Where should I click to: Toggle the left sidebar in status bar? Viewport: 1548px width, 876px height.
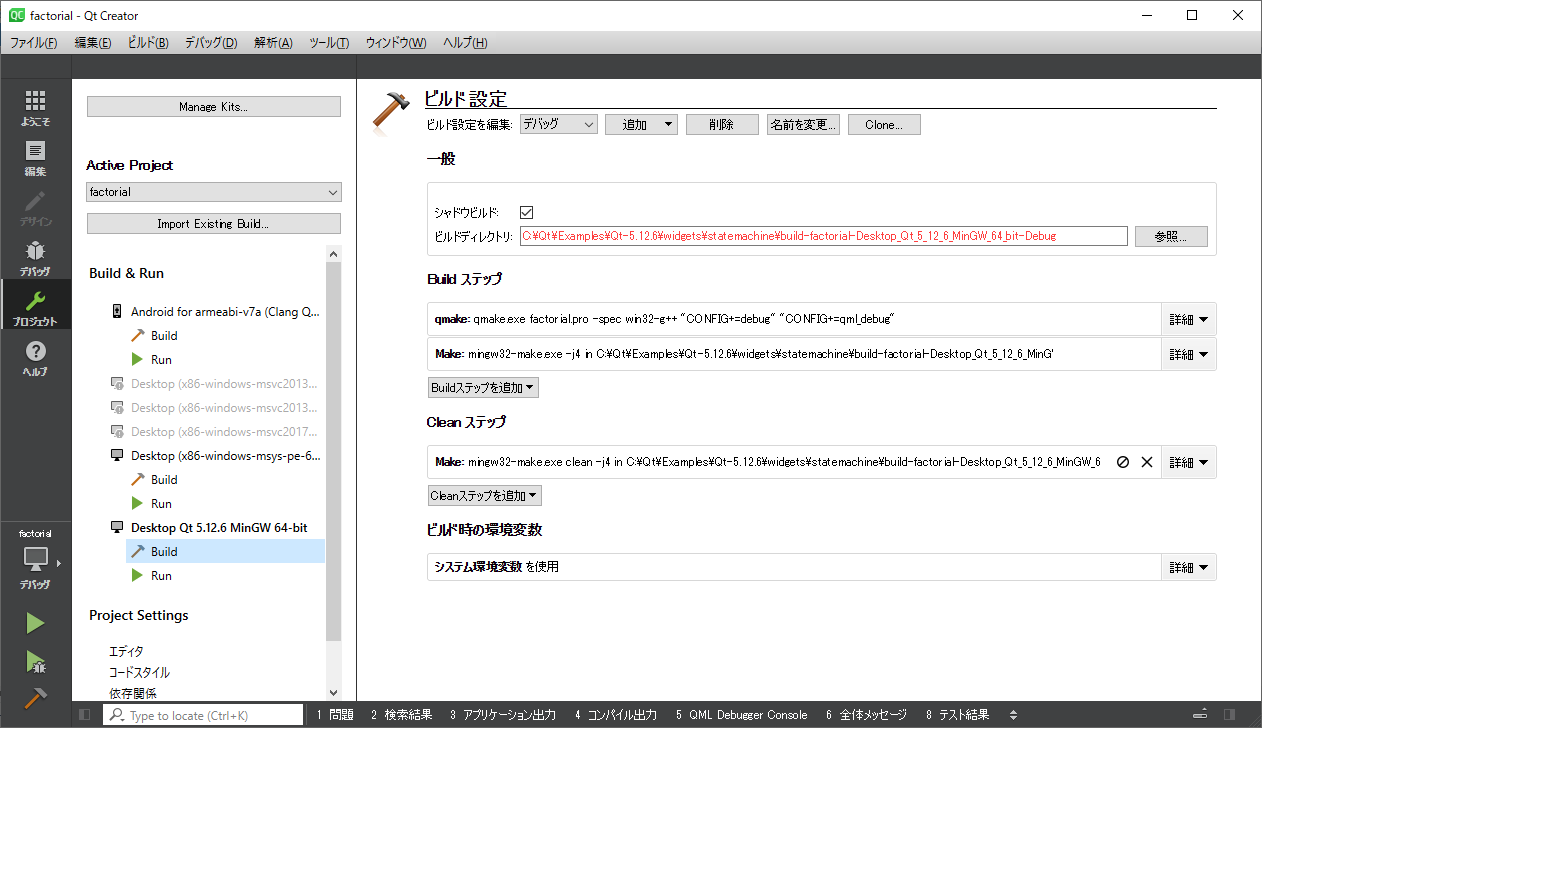[x=84, y=715]
